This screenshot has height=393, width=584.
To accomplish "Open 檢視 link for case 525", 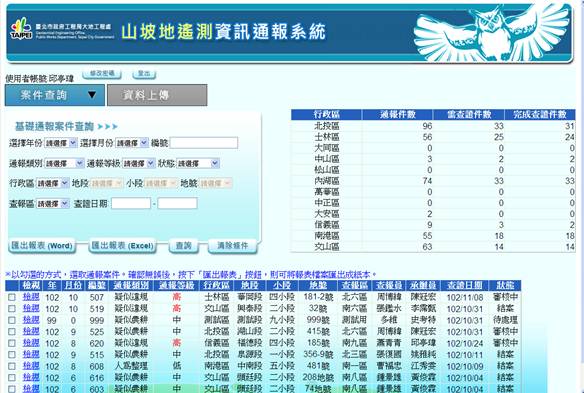I will click(31, 332).
